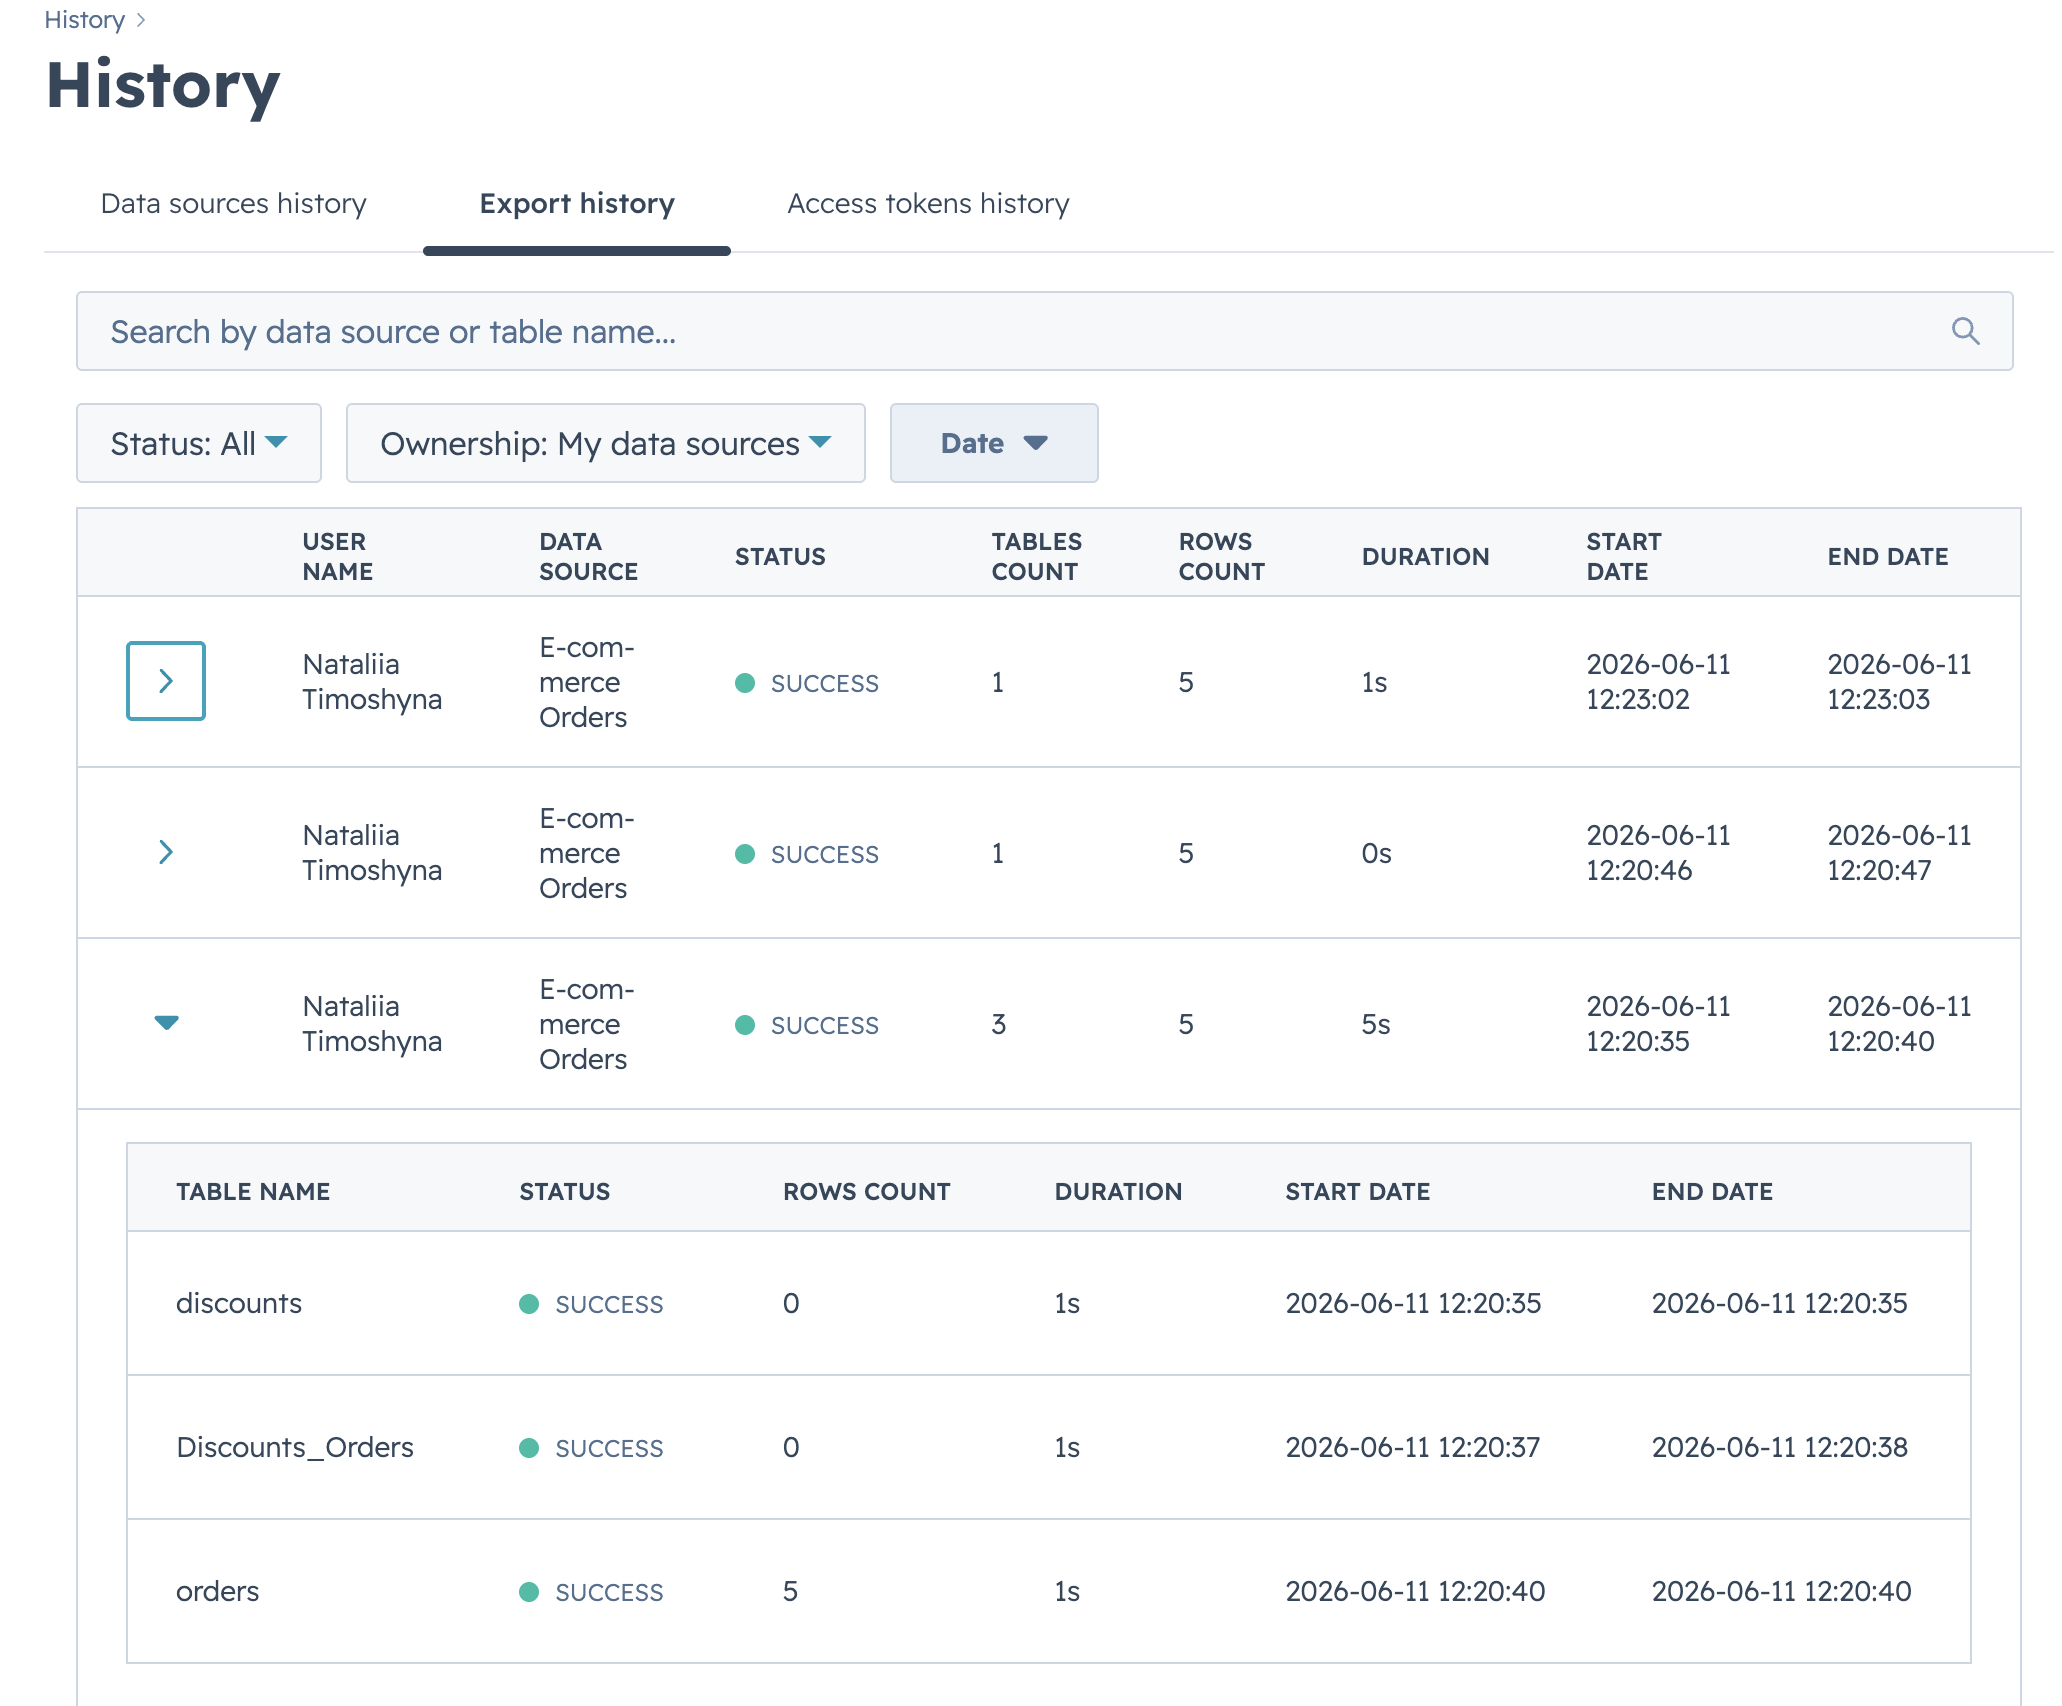Click the 0s duration value
The width and height of the screenshot is (2062, 1706).
(1376, 853)
